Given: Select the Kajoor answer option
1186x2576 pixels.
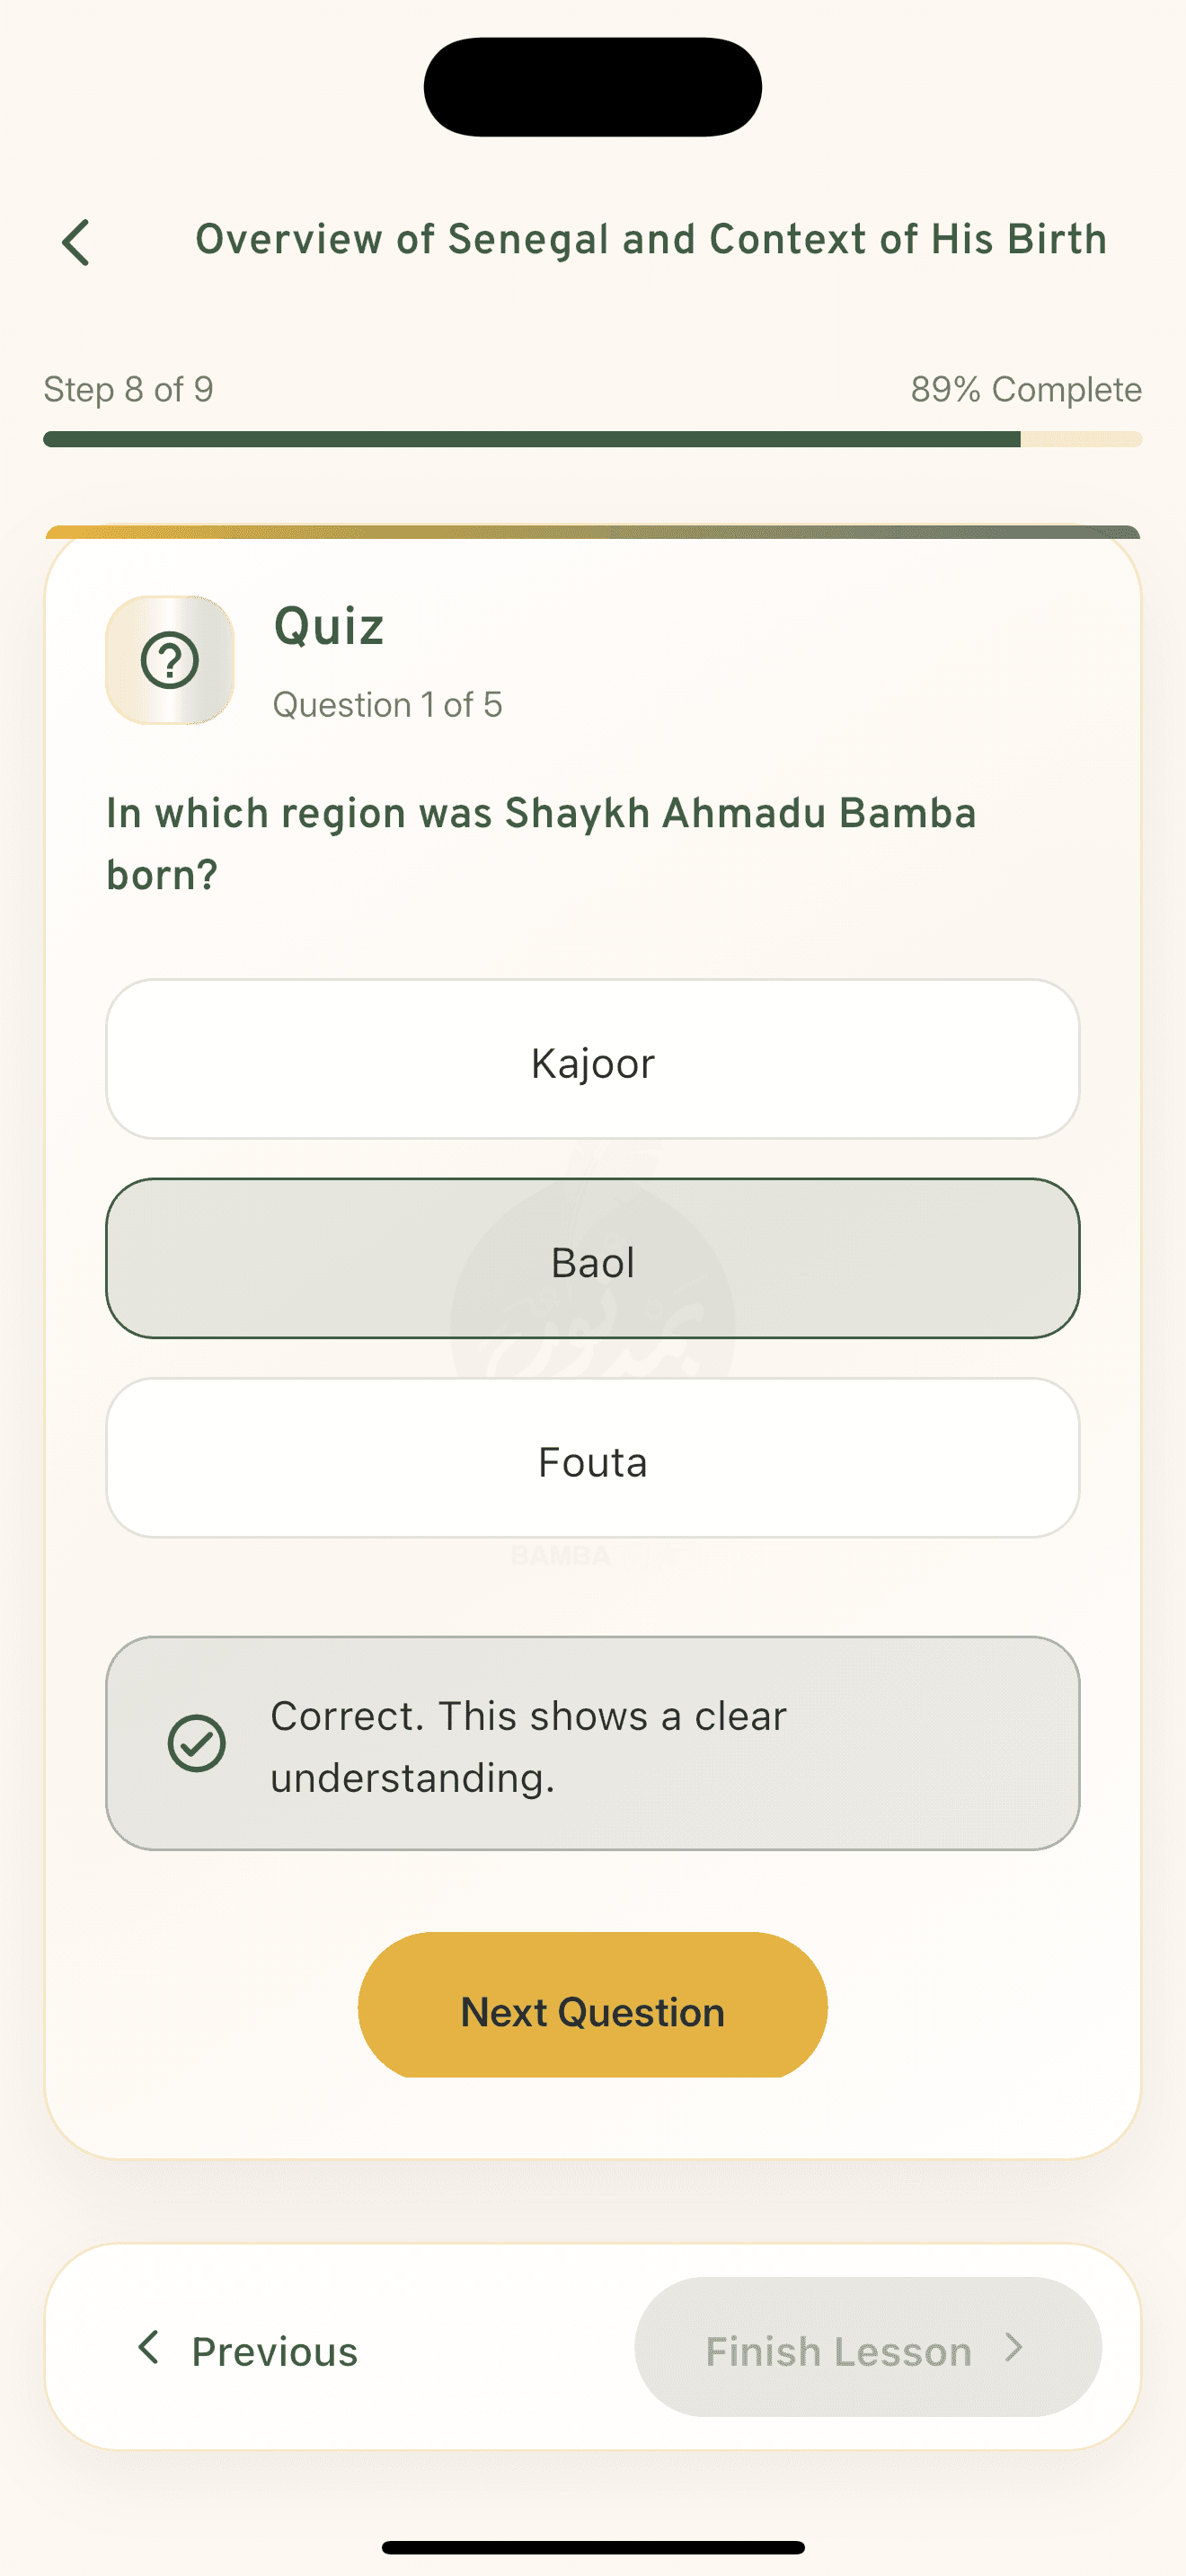Looking at the screenshot, I should point(593,1061).
